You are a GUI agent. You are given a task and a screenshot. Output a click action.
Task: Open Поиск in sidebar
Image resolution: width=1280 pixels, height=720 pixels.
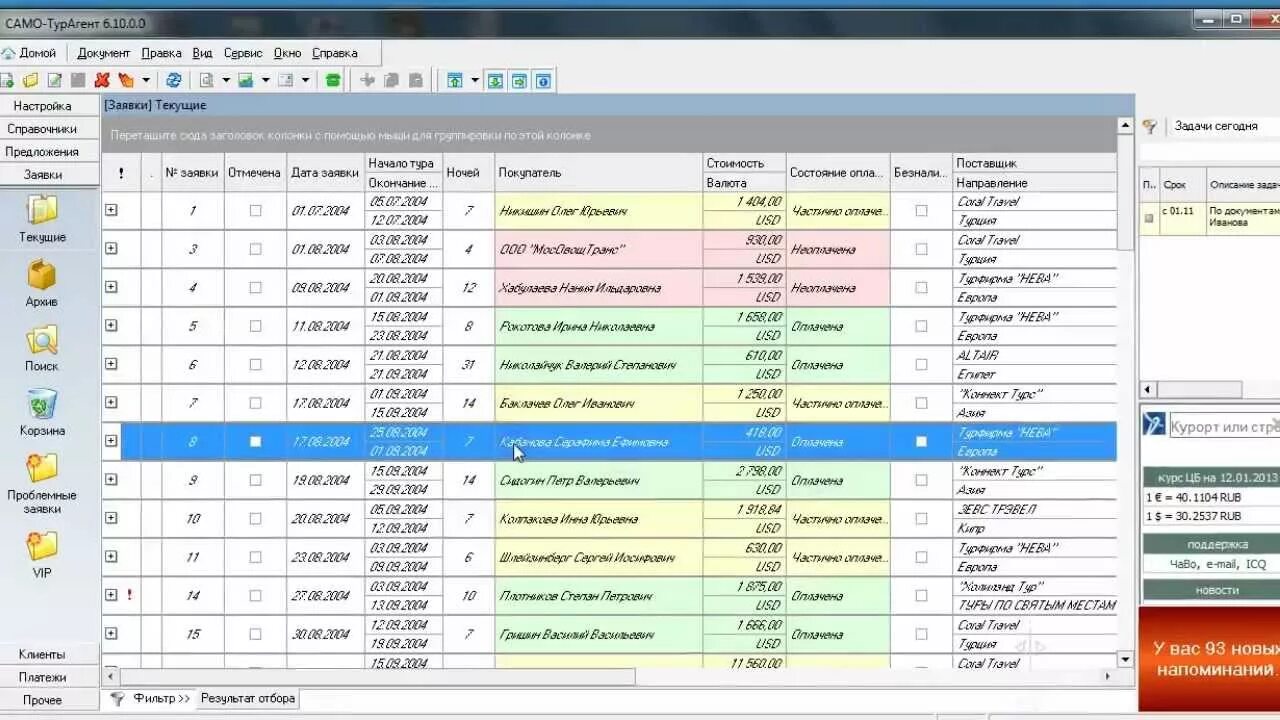pyautogui.click(x=42, y=348)
